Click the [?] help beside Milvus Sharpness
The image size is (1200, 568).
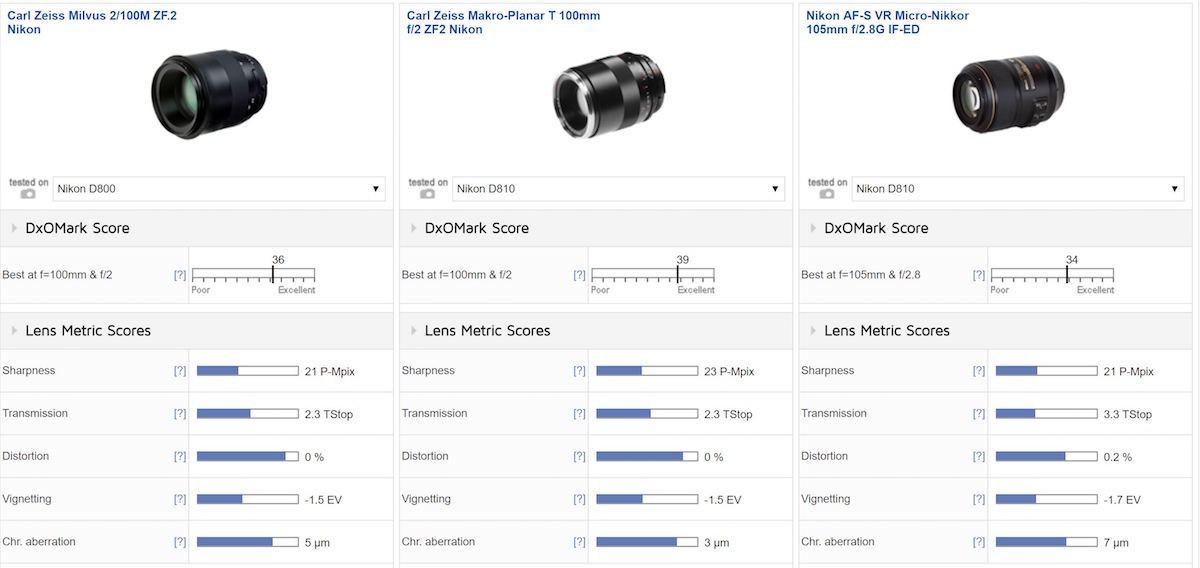click(x=180, y=371)
